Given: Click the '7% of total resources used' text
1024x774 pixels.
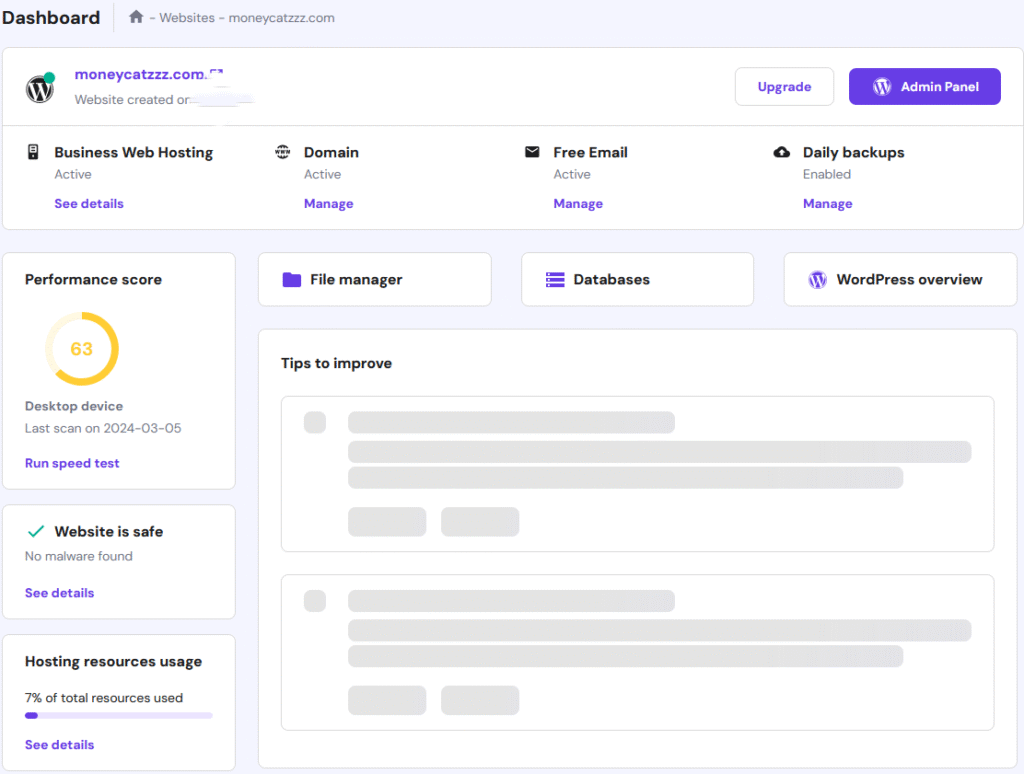Looking at the screenshot, I should (104, 698).
